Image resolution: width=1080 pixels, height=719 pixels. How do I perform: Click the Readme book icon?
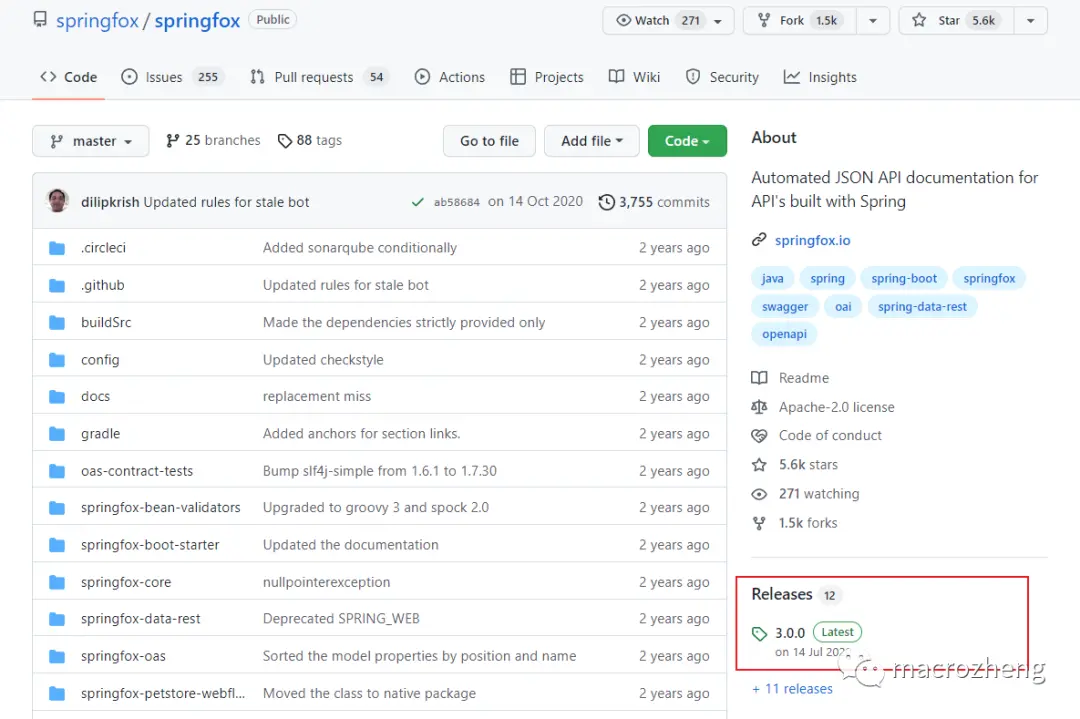(760, 378)
